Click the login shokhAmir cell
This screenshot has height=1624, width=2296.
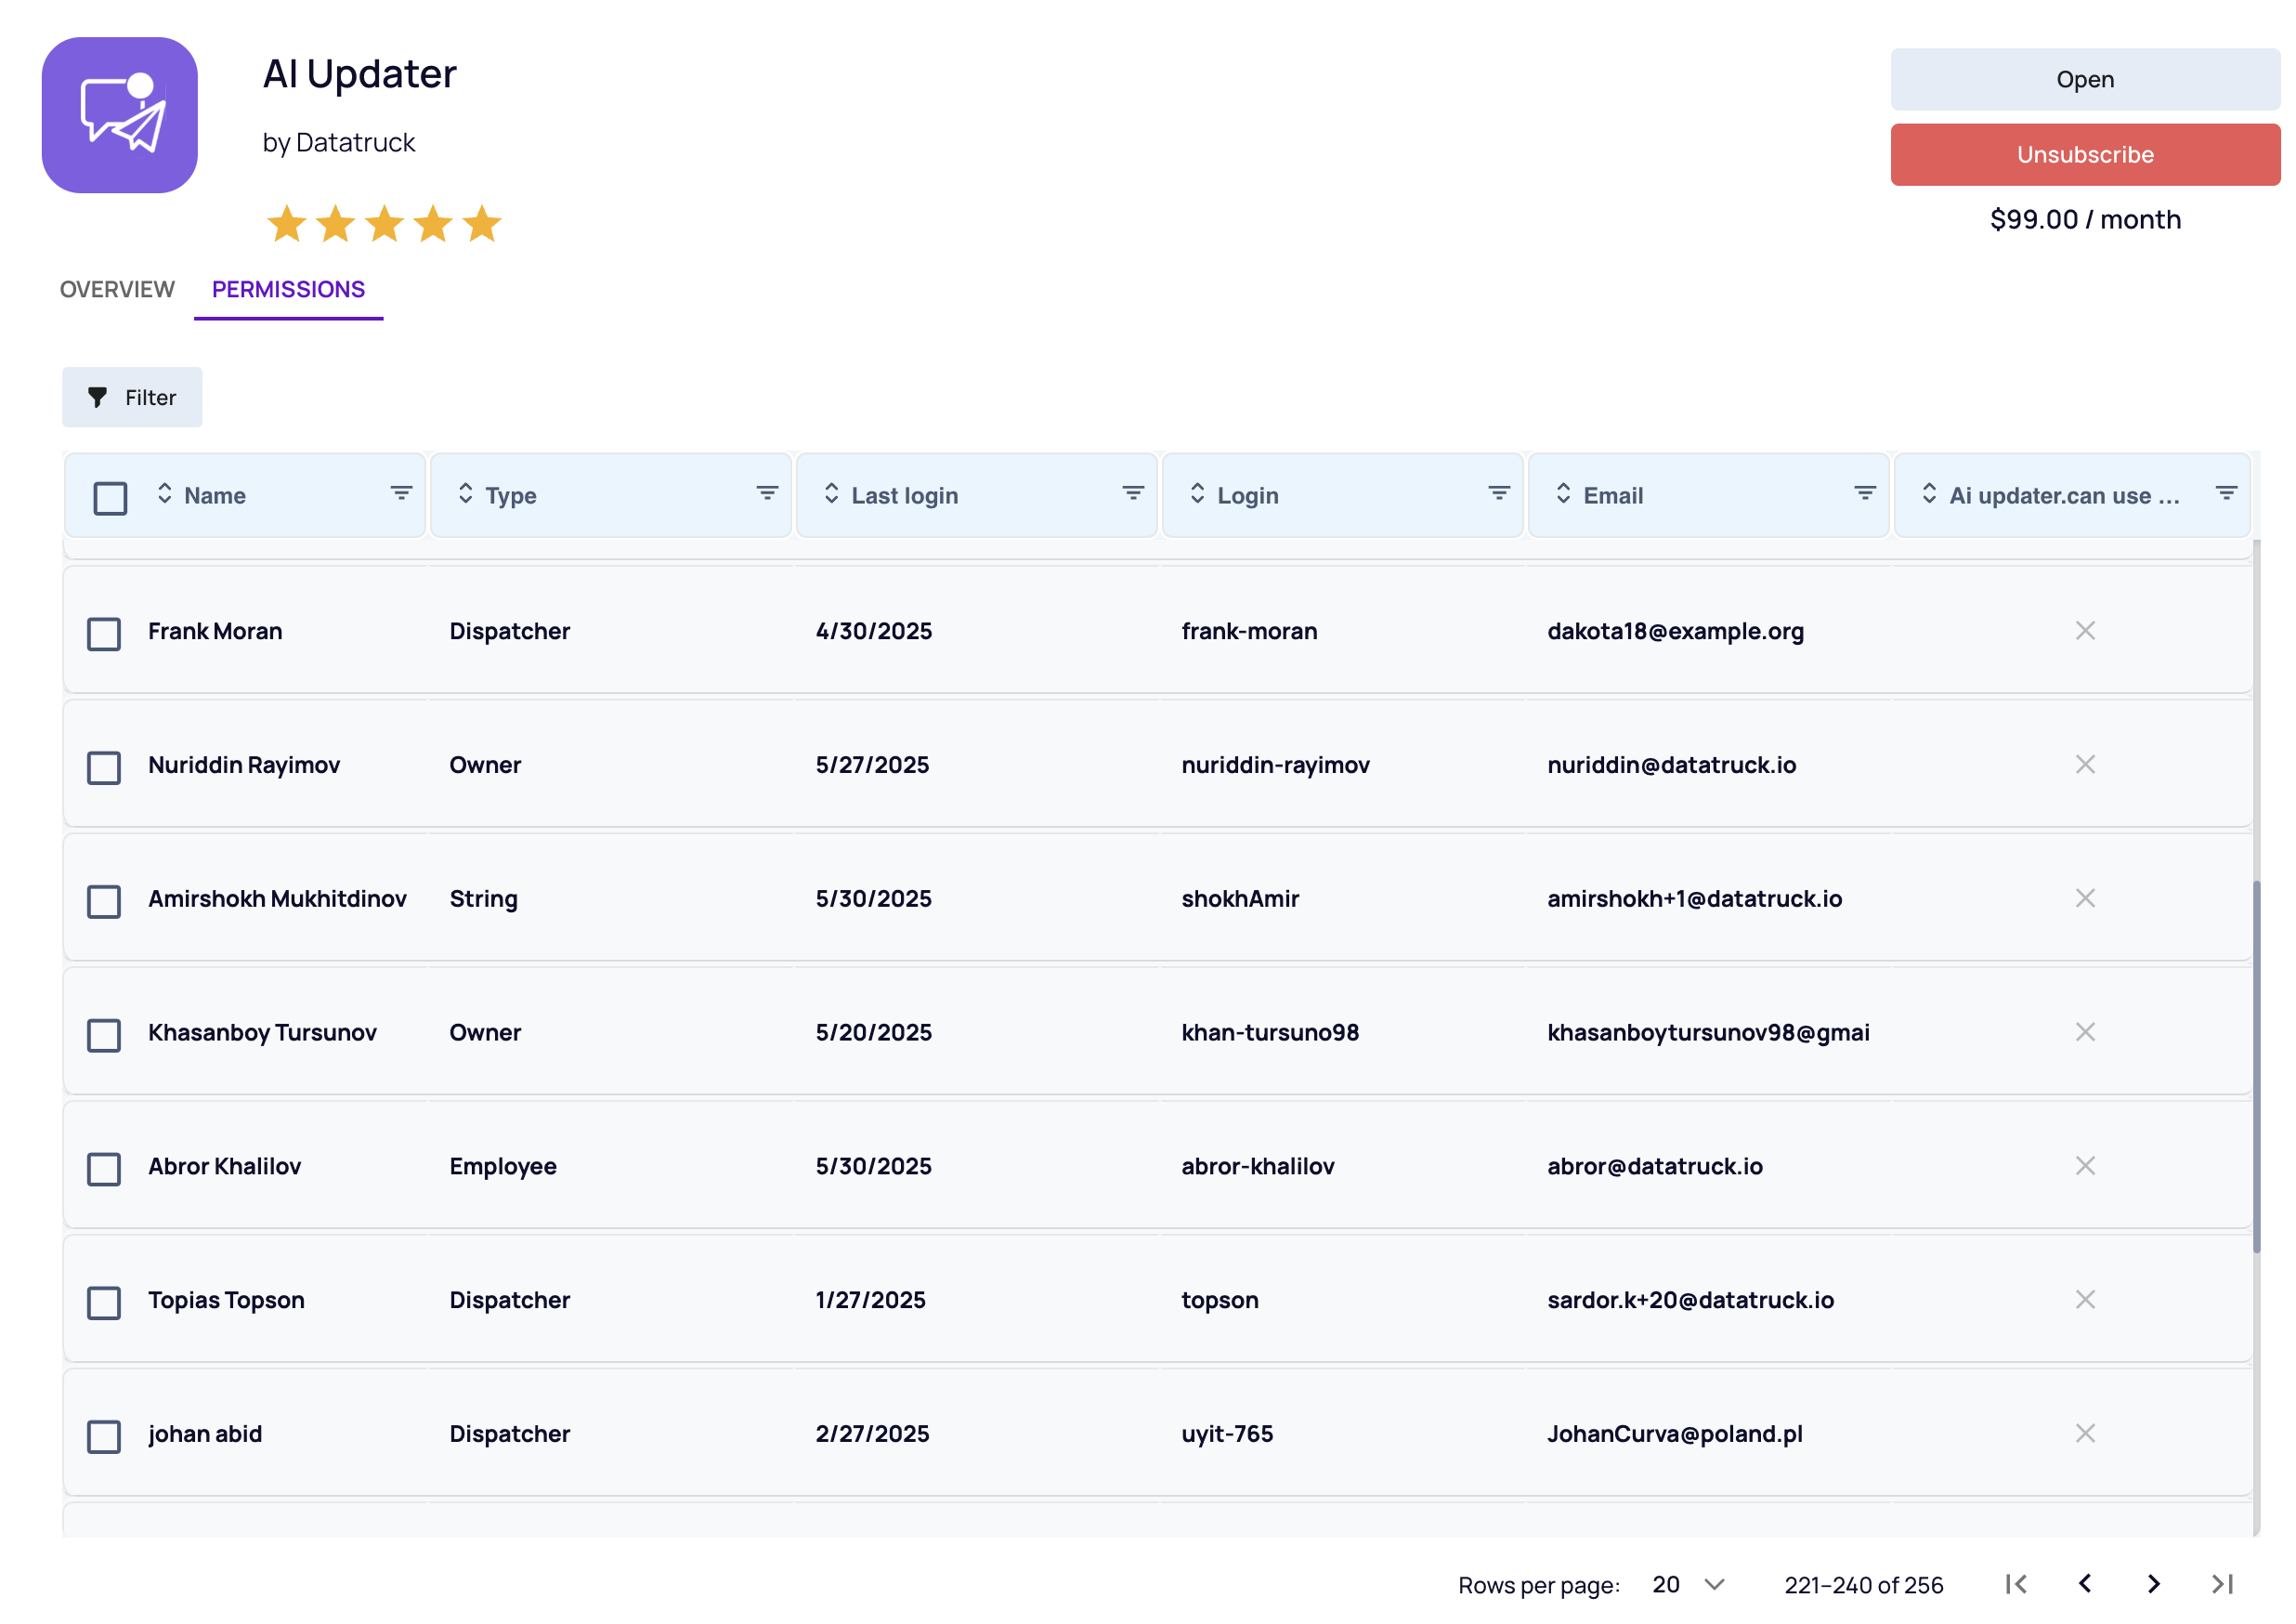[1240, 899]
